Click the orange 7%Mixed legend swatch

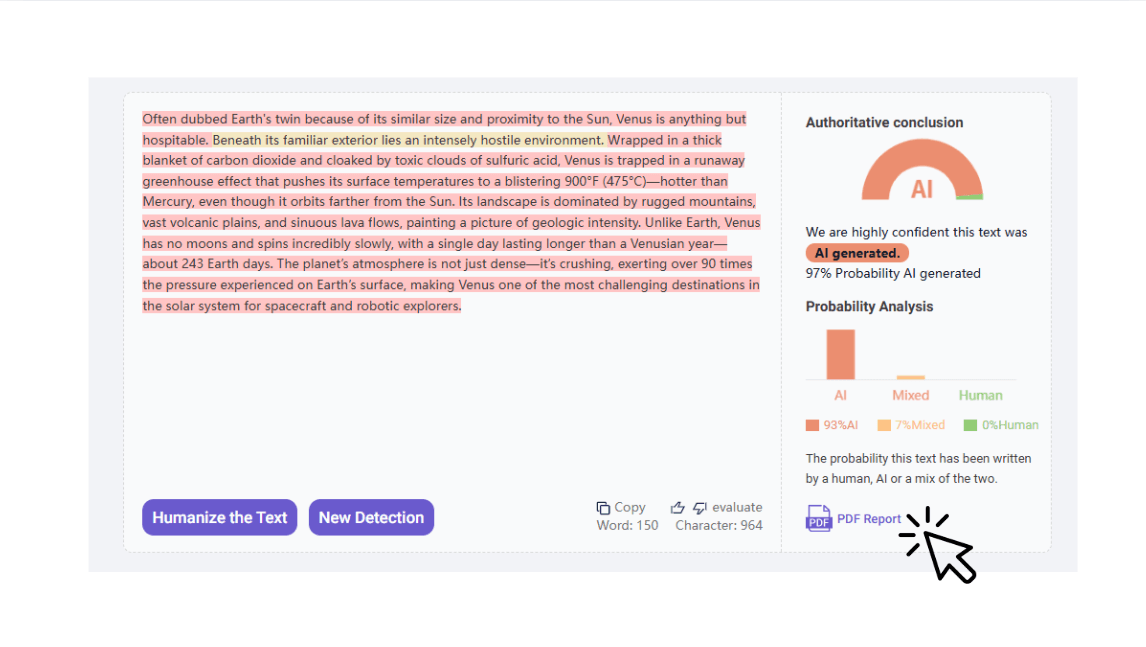coord(884,425)
